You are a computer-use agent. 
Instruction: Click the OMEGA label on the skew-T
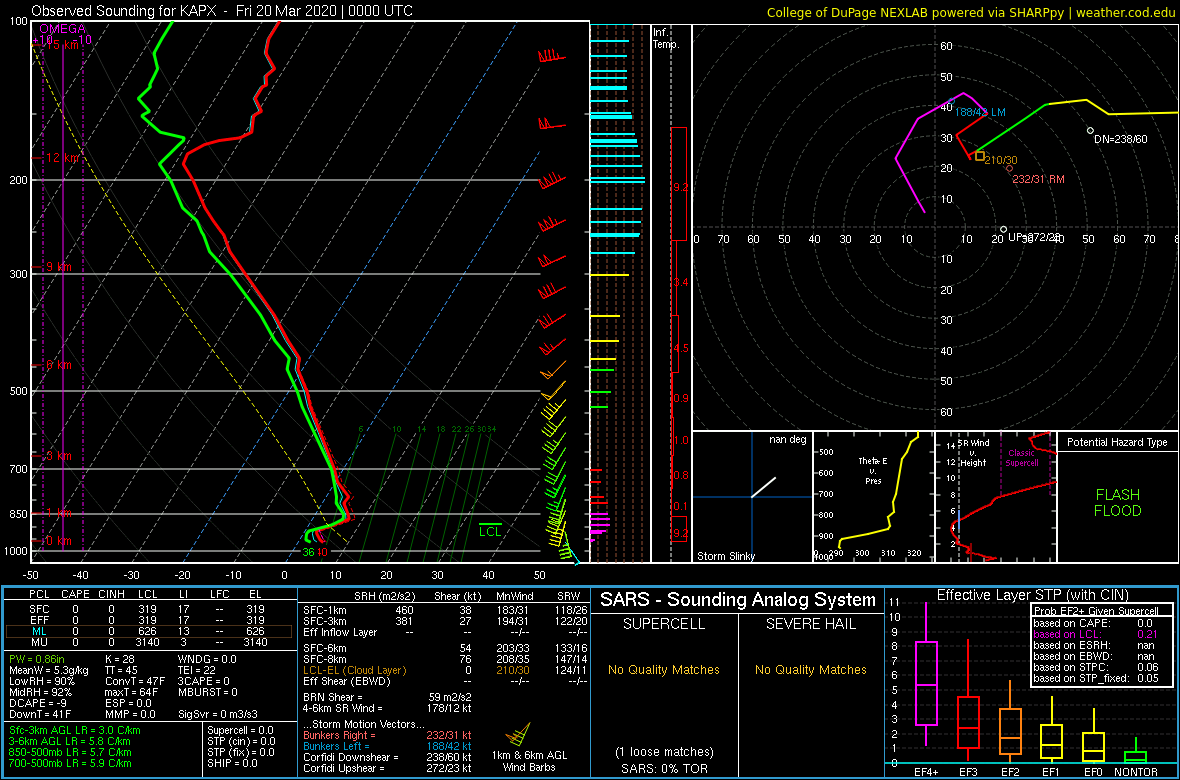click(x=62, y=29)
